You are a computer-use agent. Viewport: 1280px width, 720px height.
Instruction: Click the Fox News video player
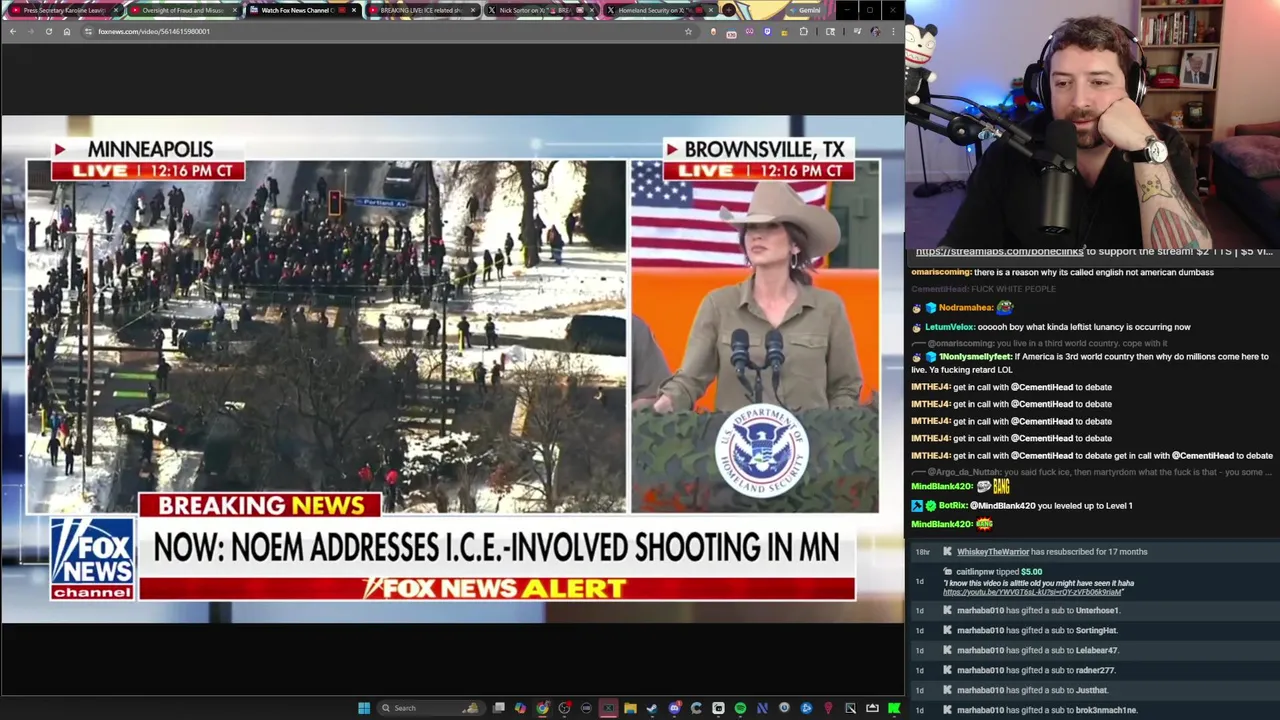pos(452,368)
